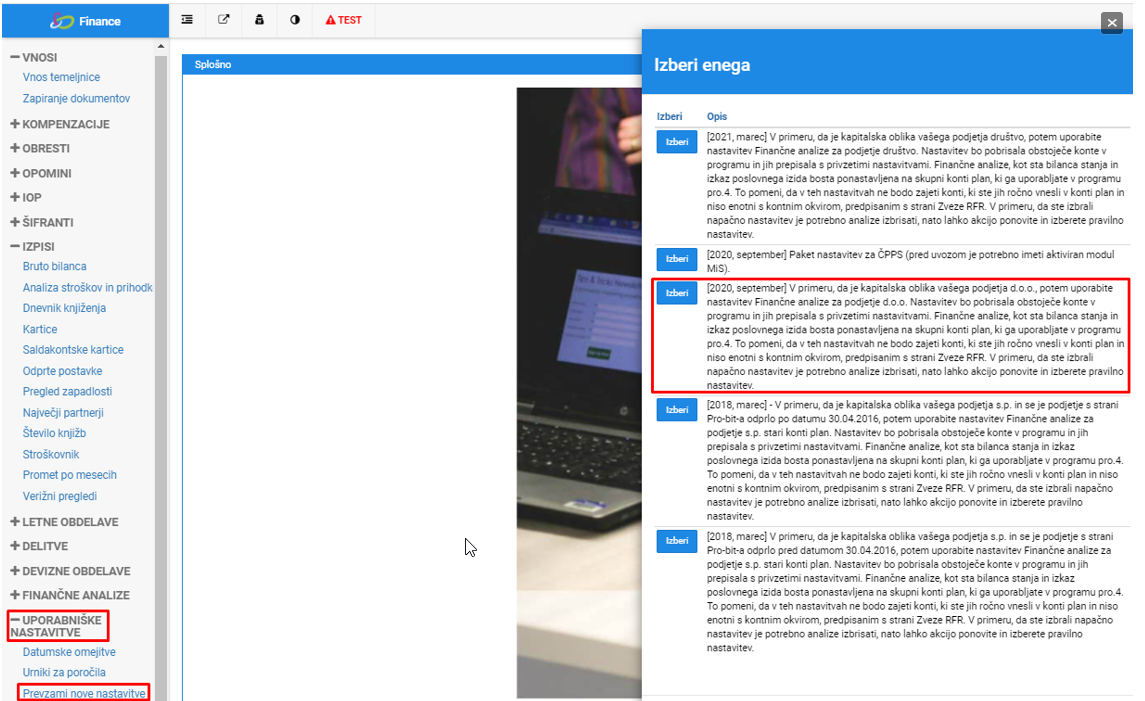Click the Izberi column header
Screen dimensions: 1145x701
(669, 116)
